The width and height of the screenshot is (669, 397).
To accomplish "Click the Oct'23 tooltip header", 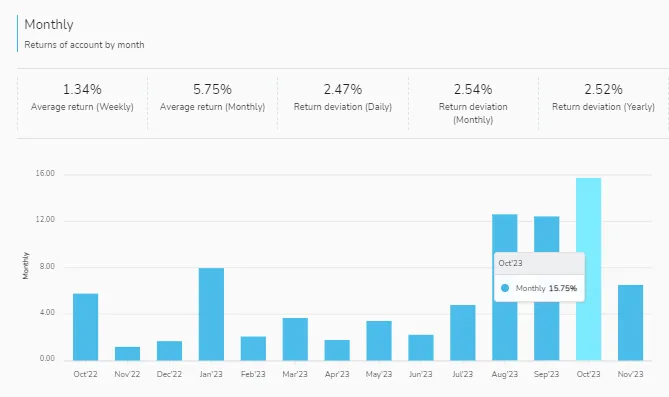I will click(x=539, y=263).
